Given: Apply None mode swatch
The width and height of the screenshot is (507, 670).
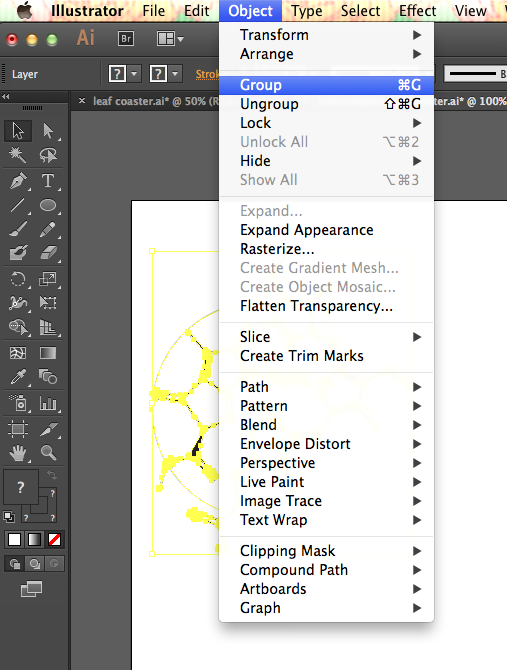Looking at the screenshot, I should pyautogui.click(x=54, y=540).
